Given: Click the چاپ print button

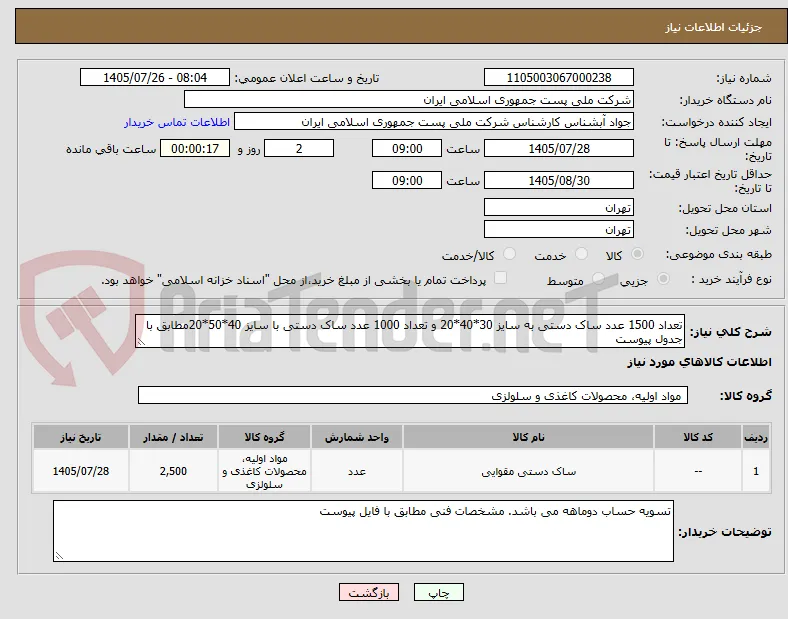Looking at the screenshot, I should [x=439, y=592].
